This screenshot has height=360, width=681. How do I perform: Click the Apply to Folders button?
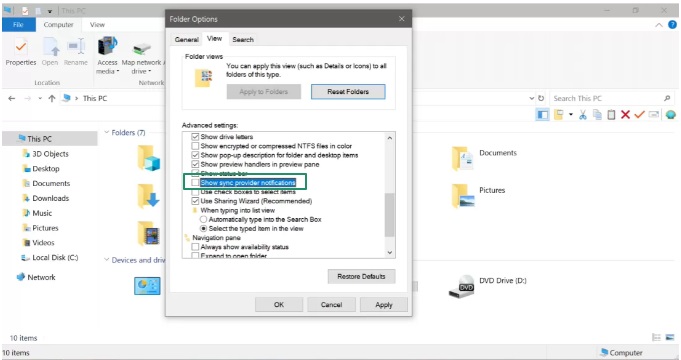pyautogui.click(x=264, y=92)
